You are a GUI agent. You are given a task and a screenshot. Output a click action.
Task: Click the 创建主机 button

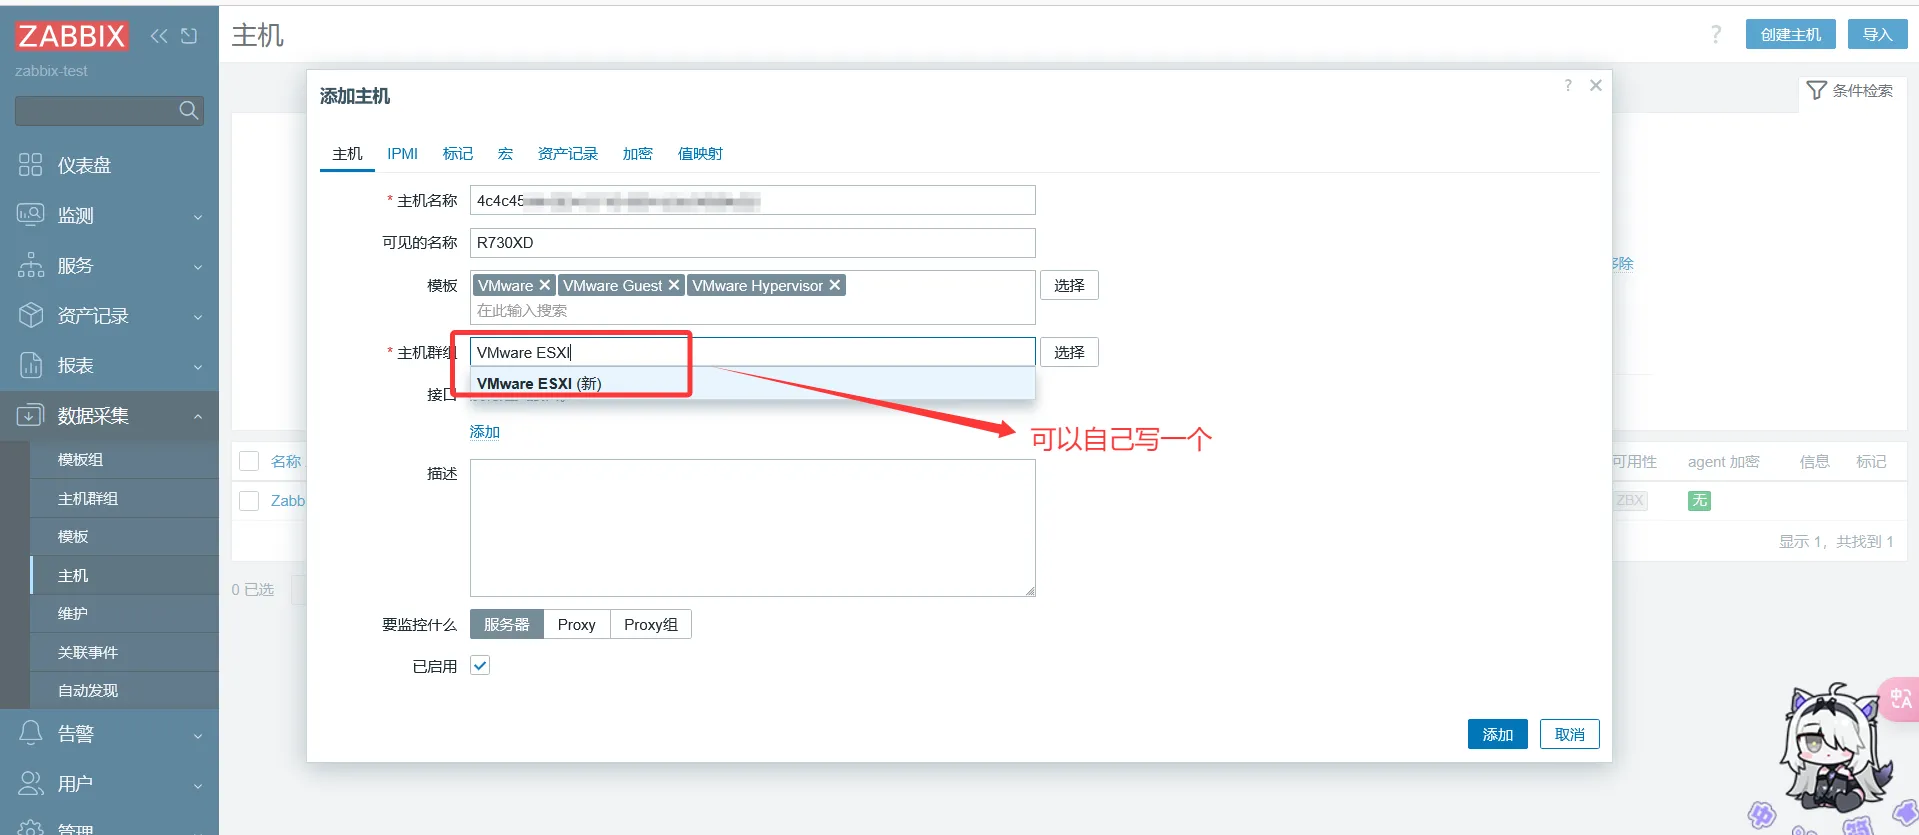coord(1791,34)
